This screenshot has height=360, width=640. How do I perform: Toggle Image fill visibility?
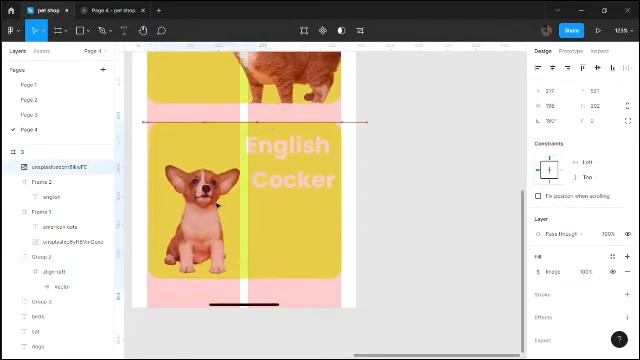[612, 272]
